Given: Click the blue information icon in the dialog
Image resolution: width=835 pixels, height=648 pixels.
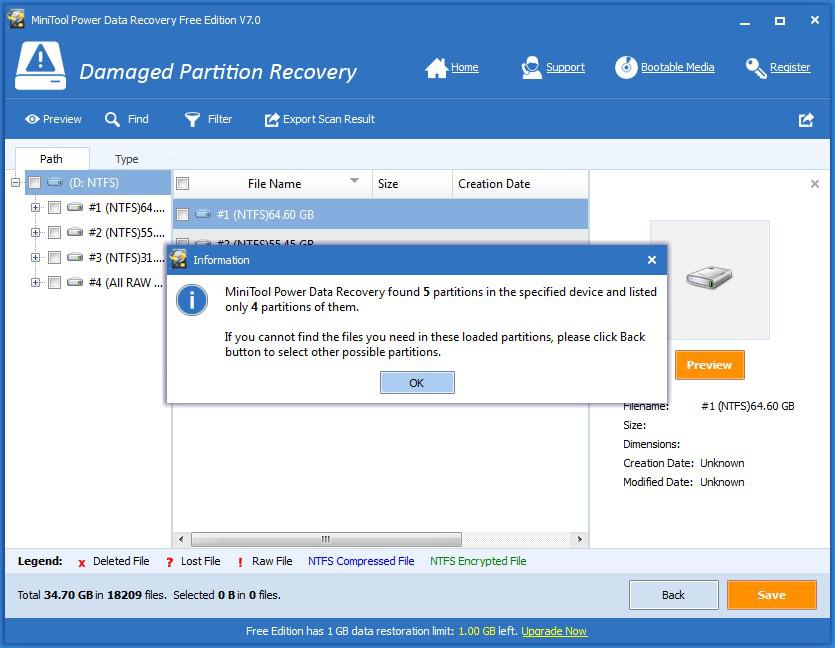Looking at the screenshot, I should tap(192, 300).
